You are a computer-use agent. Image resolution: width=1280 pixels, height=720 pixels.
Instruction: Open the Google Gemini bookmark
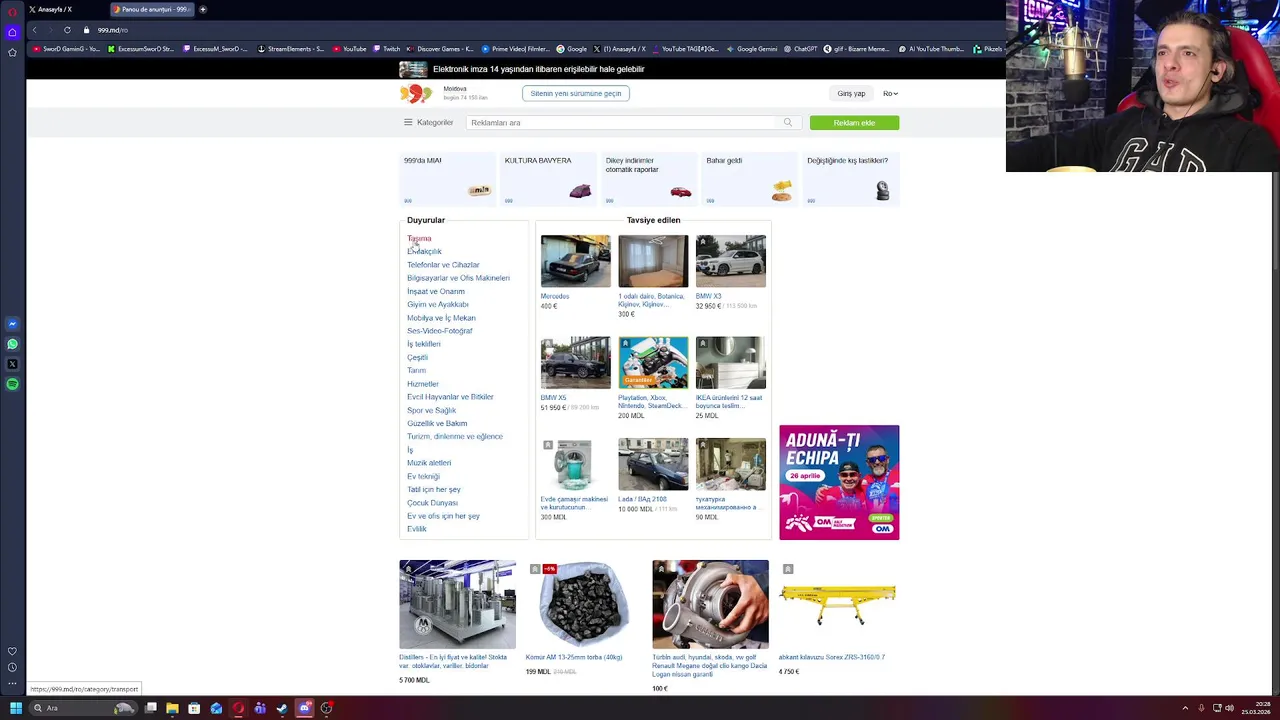point(752,48)
